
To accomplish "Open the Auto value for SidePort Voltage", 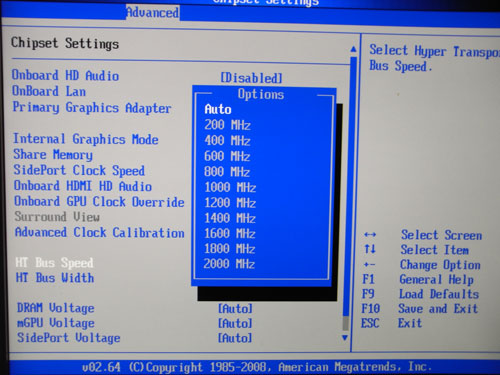I will (235, 338).
